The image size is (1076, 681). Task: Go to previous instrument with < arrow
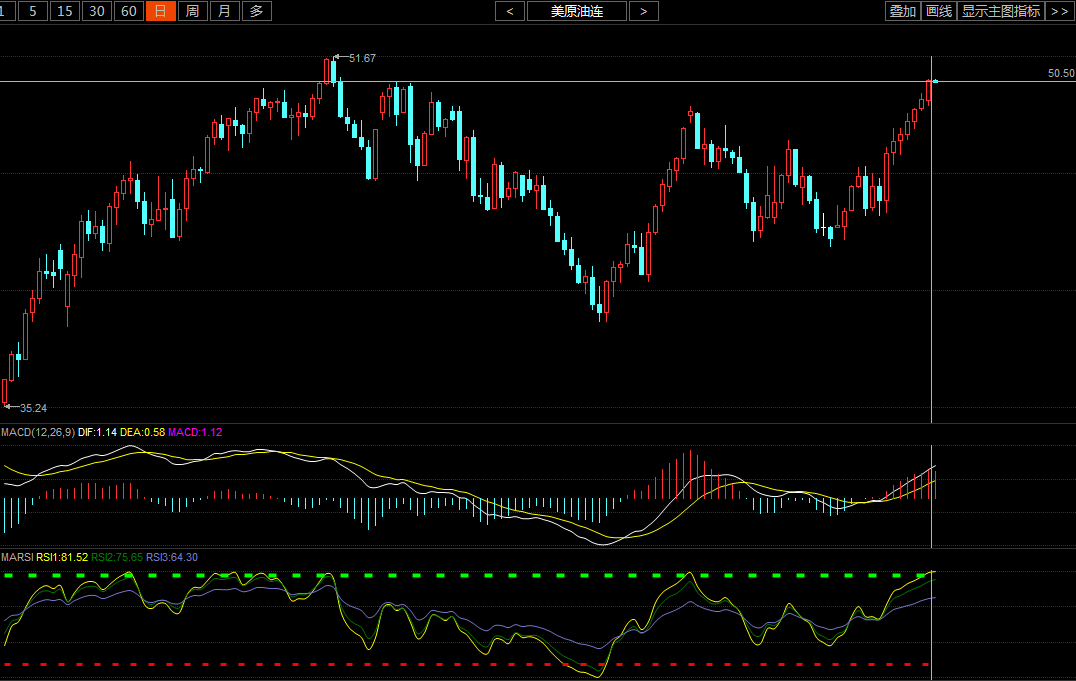point(510,11)
